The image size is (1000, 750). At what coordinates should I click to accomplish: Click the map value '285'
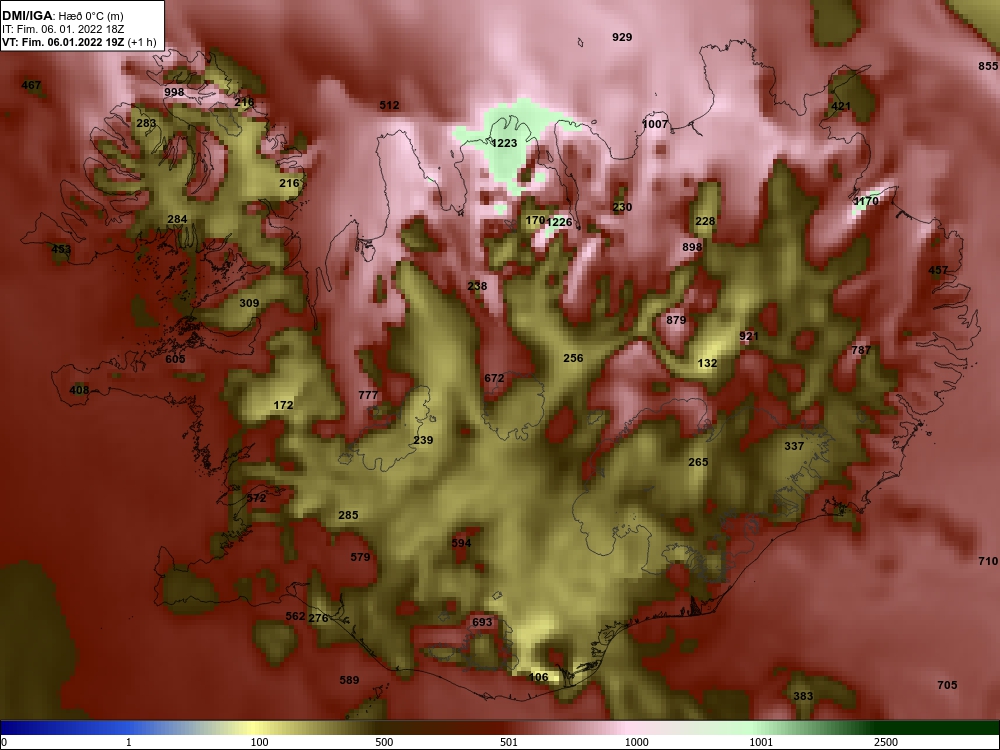tap(348, 515)
